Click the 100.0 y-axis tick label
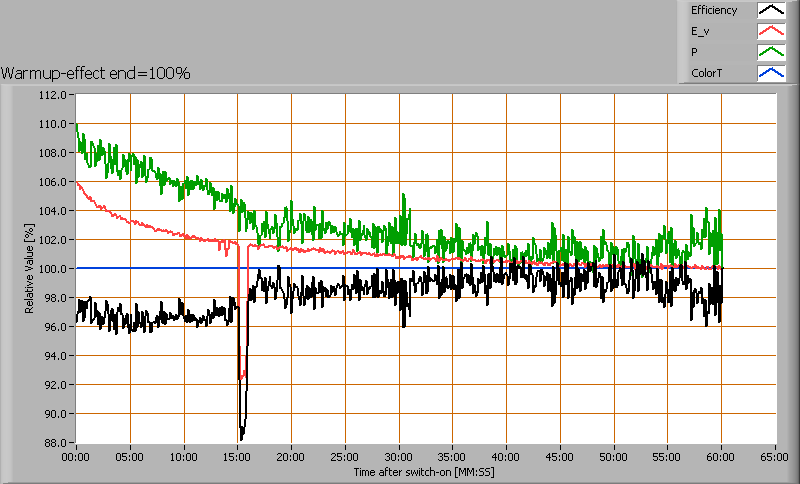Viewport: 800px width, 484px height. coord(55,269)
